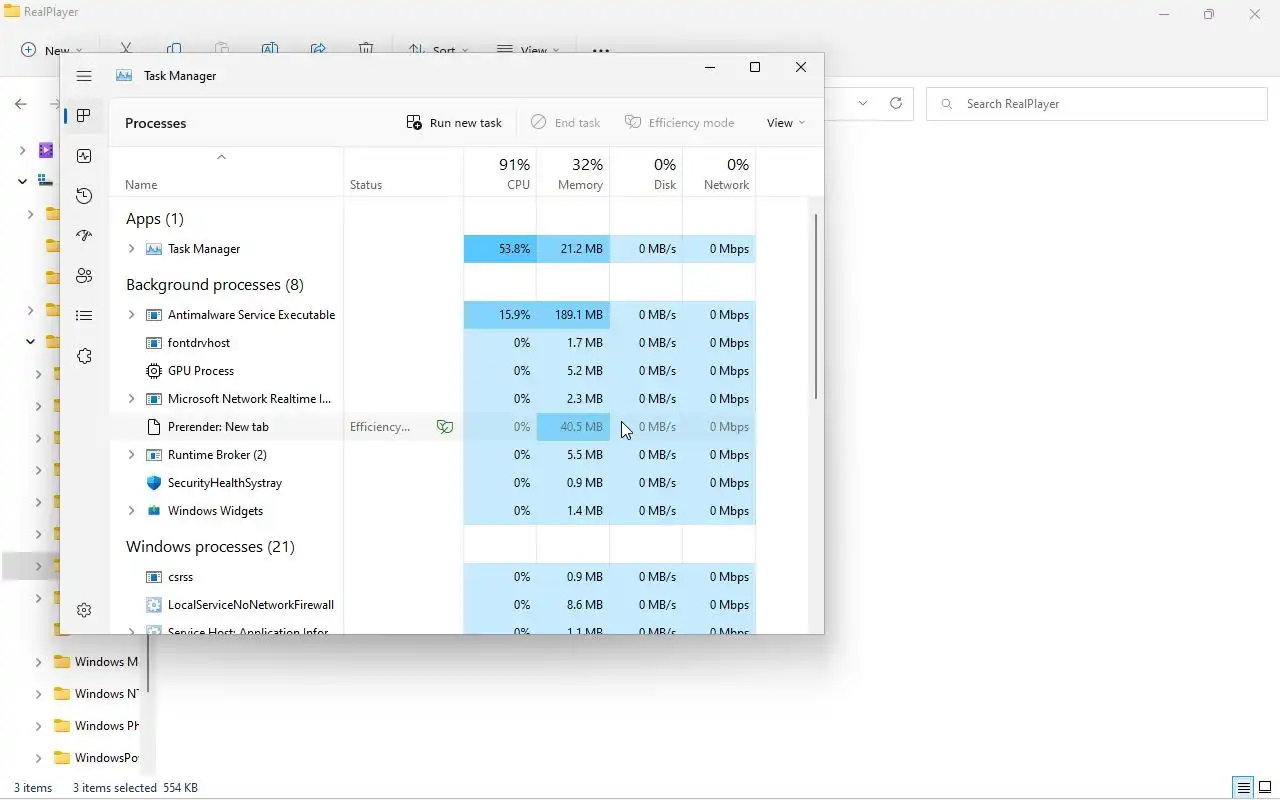Click Run new task
The width and height of the screenshot is (1280, 800).
tap(454, 123)
